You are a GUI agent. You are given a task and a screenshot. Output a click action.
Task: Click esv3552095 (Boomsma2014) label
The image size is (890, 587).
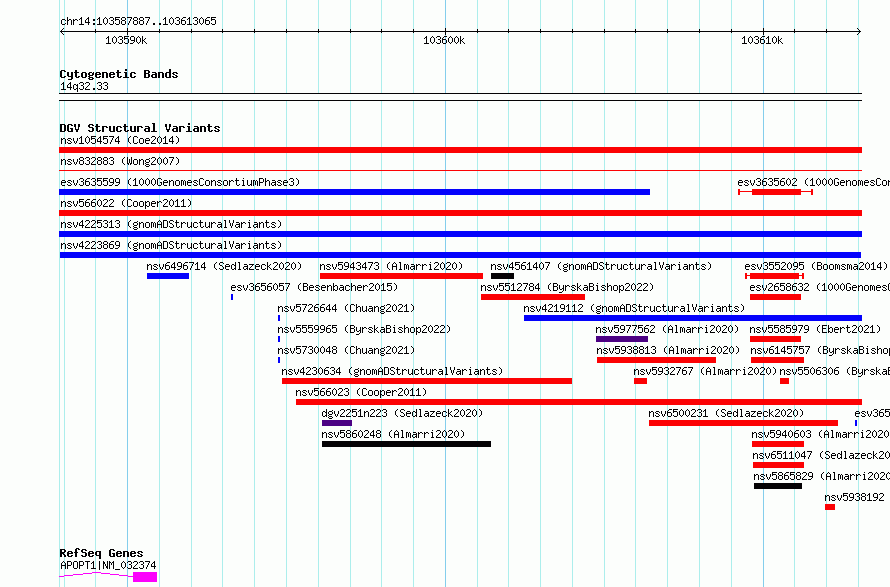click(816, 266)
